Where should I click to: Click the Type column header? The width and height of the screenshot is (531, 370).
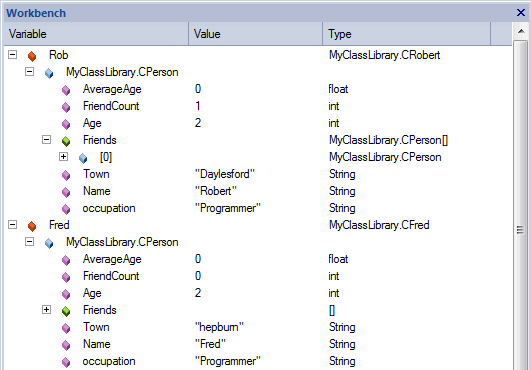point(407,34)
